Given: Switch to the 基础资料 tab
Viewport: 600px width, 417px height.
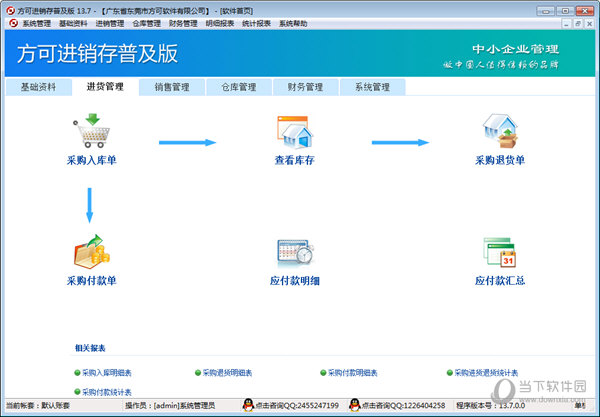Looking at the screenshot, I should click(39, 87).
